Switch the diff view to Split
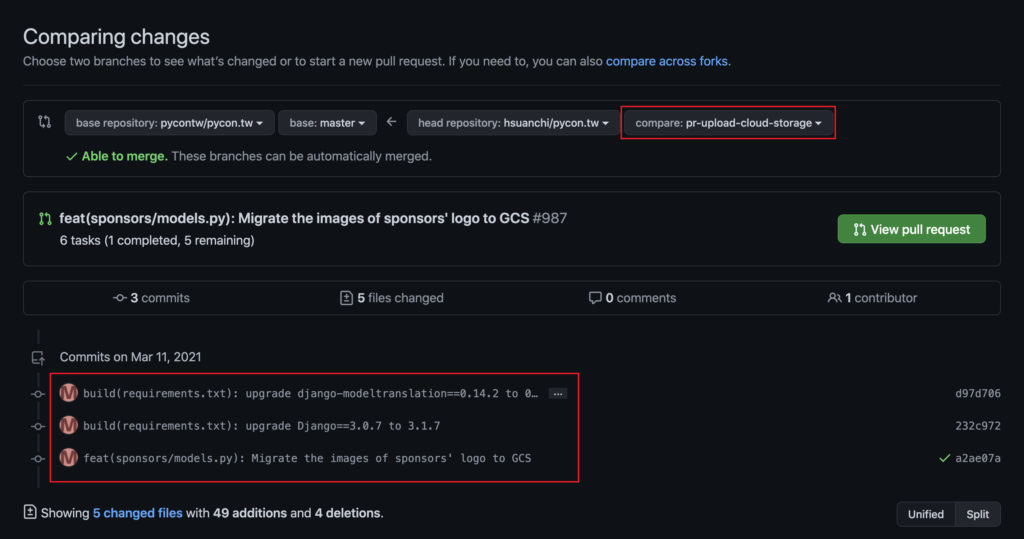Screen dimensions: 1024x539 [978, 514]
